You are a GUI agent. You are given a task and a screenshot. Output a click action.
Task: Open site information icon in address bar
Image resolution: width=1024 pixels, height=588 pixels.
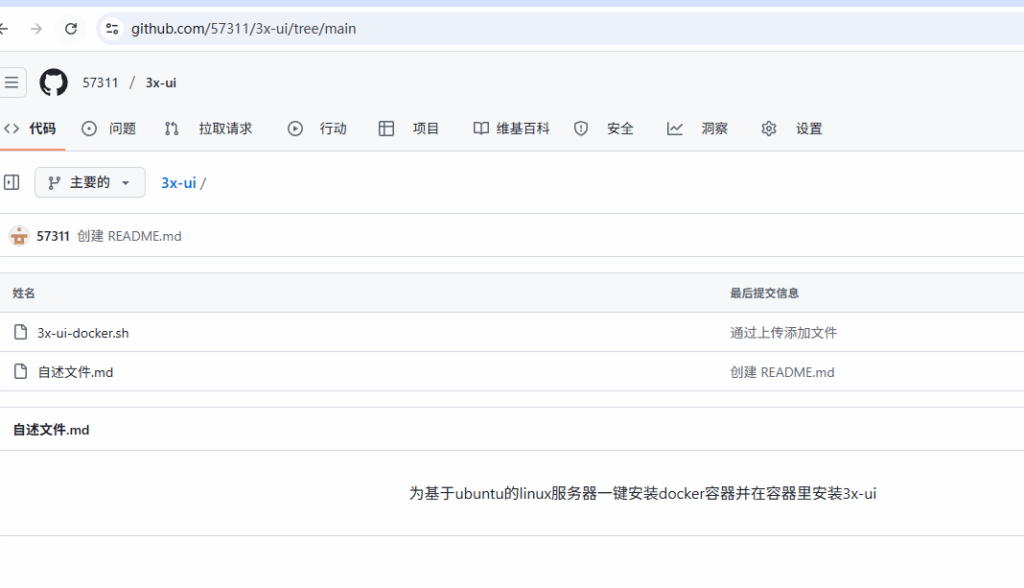pyautogui.click(x=112, y=29)
